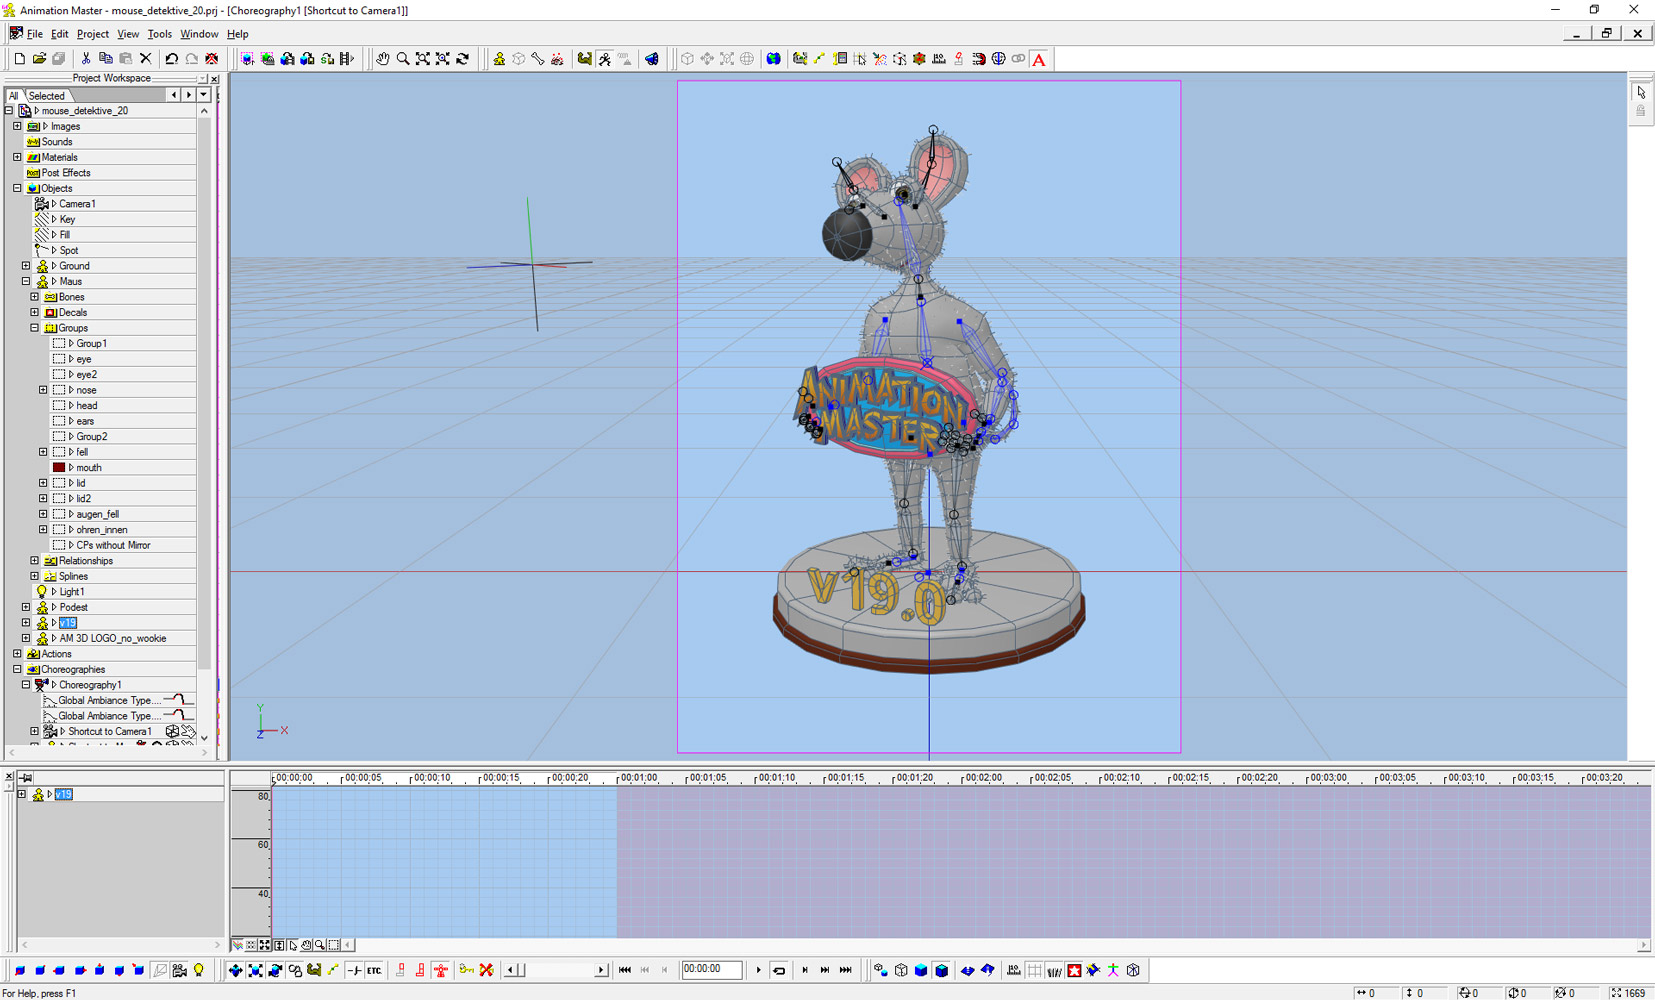Expand the Podest object node
The image size is (1655, 1000).
26,607
